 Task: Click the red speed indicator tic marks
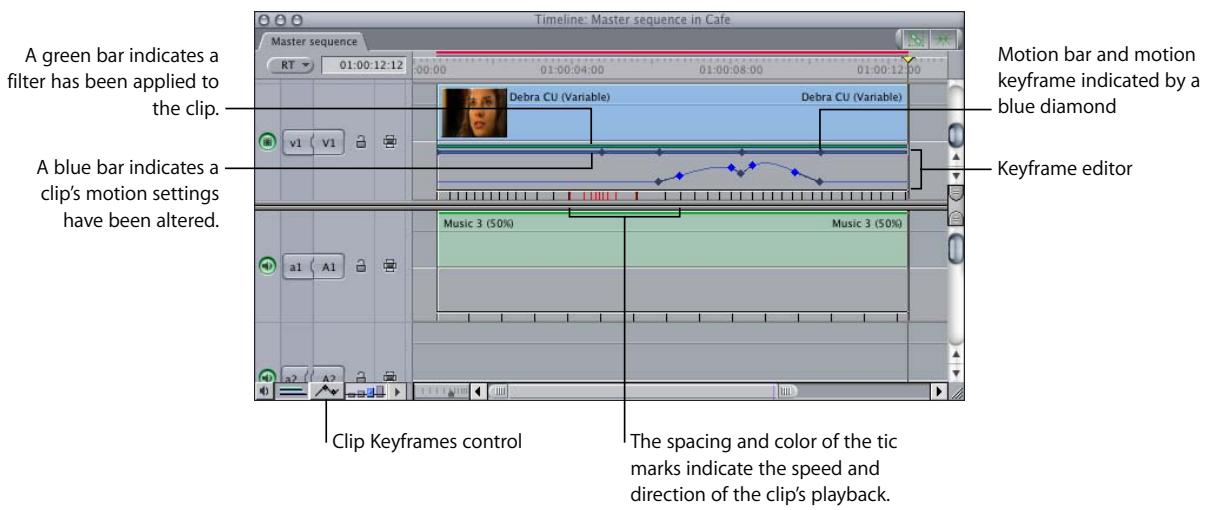click(x=603, y=196)
